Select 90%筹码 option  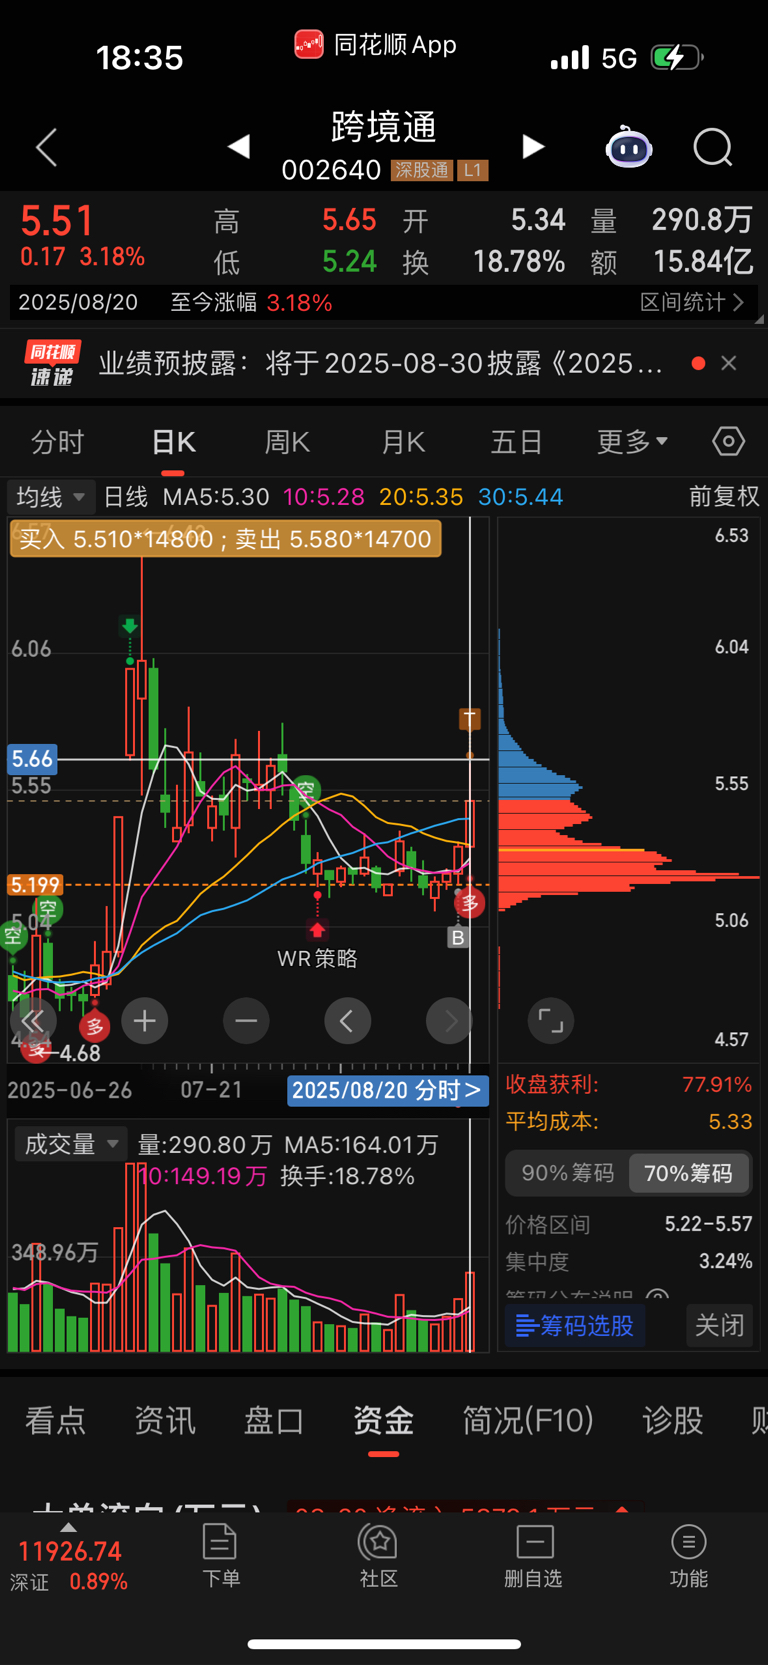tap(567, 1173)
